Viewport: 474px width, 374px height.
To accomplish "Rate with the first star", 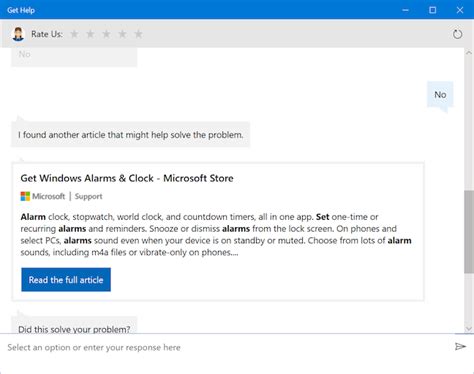I will pos(74,34).
